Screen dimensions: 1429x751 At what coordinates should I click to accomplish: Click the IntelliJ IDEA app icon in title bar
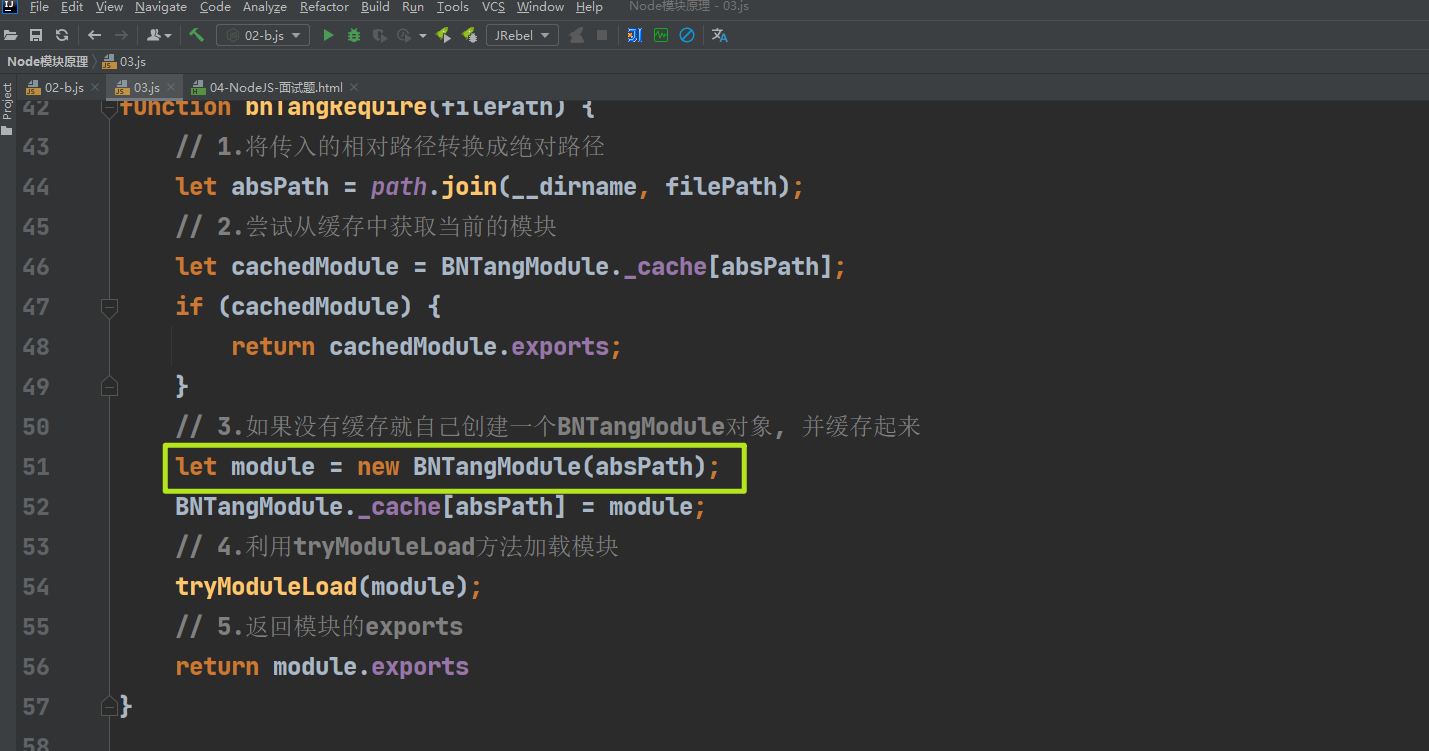9,7
